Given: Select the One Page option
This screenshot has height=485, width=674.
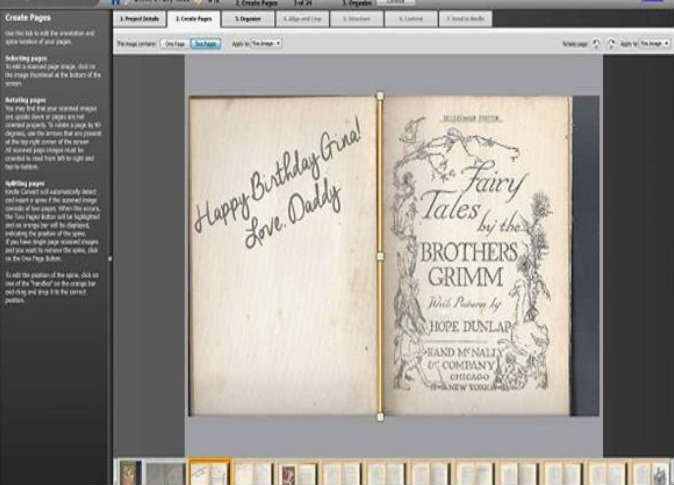Looking at the screenshot, I should pyautogui.click(x=174, y=44).
